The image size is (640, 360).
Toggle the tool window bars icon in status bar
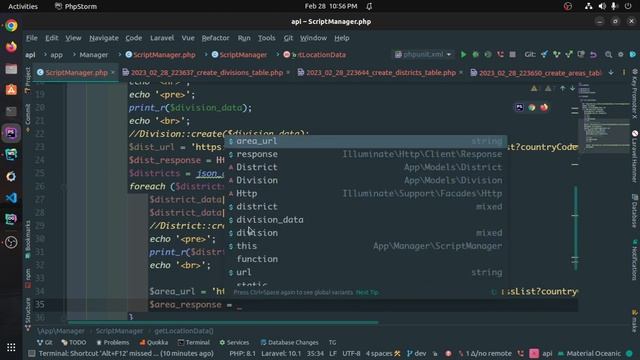[31, 353]
